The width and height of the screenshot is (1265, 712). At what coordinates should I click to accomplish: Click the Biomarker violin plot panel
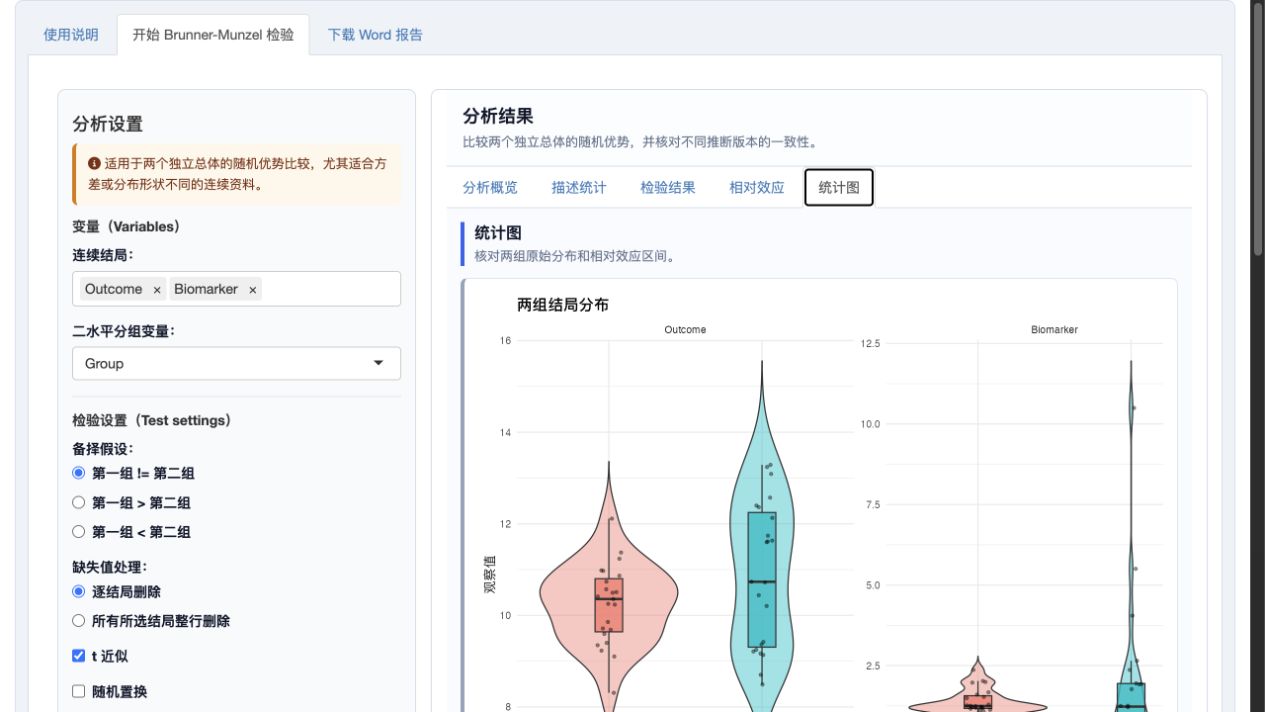[x=1025, y=527]
